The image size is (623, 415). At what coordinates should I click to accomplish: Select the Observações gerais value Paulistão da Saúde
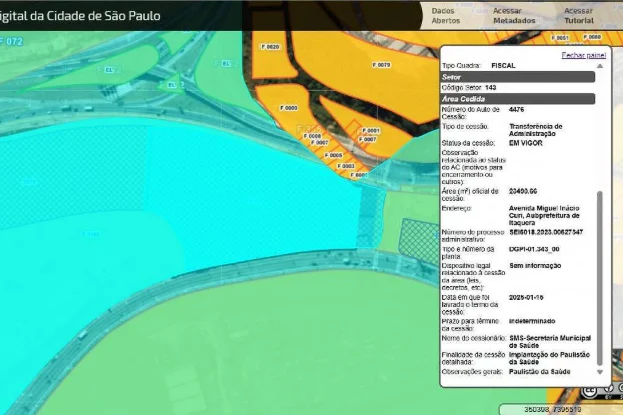click(540, 372)
